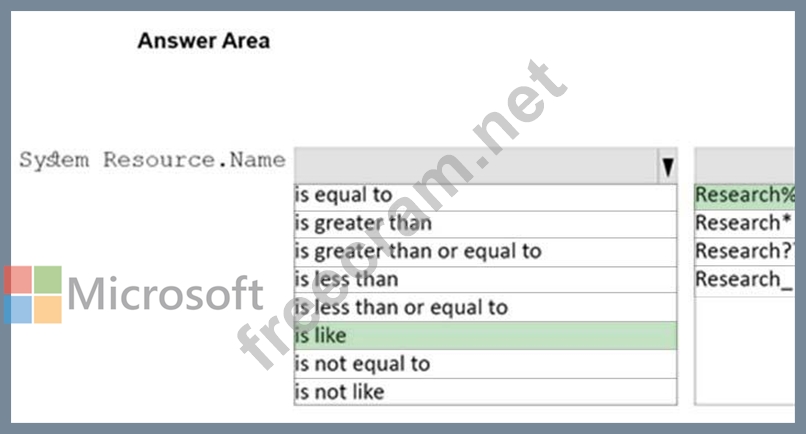Expand the second value dropdown box
Viewport: 806px width, 434px height.
[x=745, y=166]
